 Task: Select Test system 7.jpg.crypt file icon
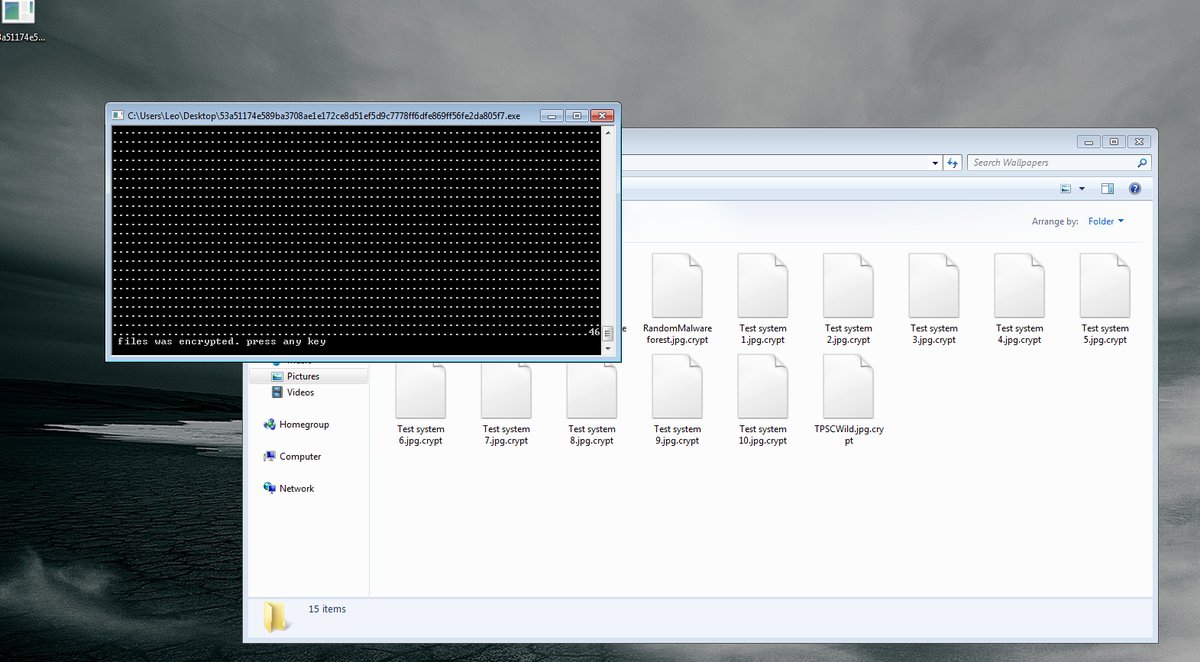[506, 388]
